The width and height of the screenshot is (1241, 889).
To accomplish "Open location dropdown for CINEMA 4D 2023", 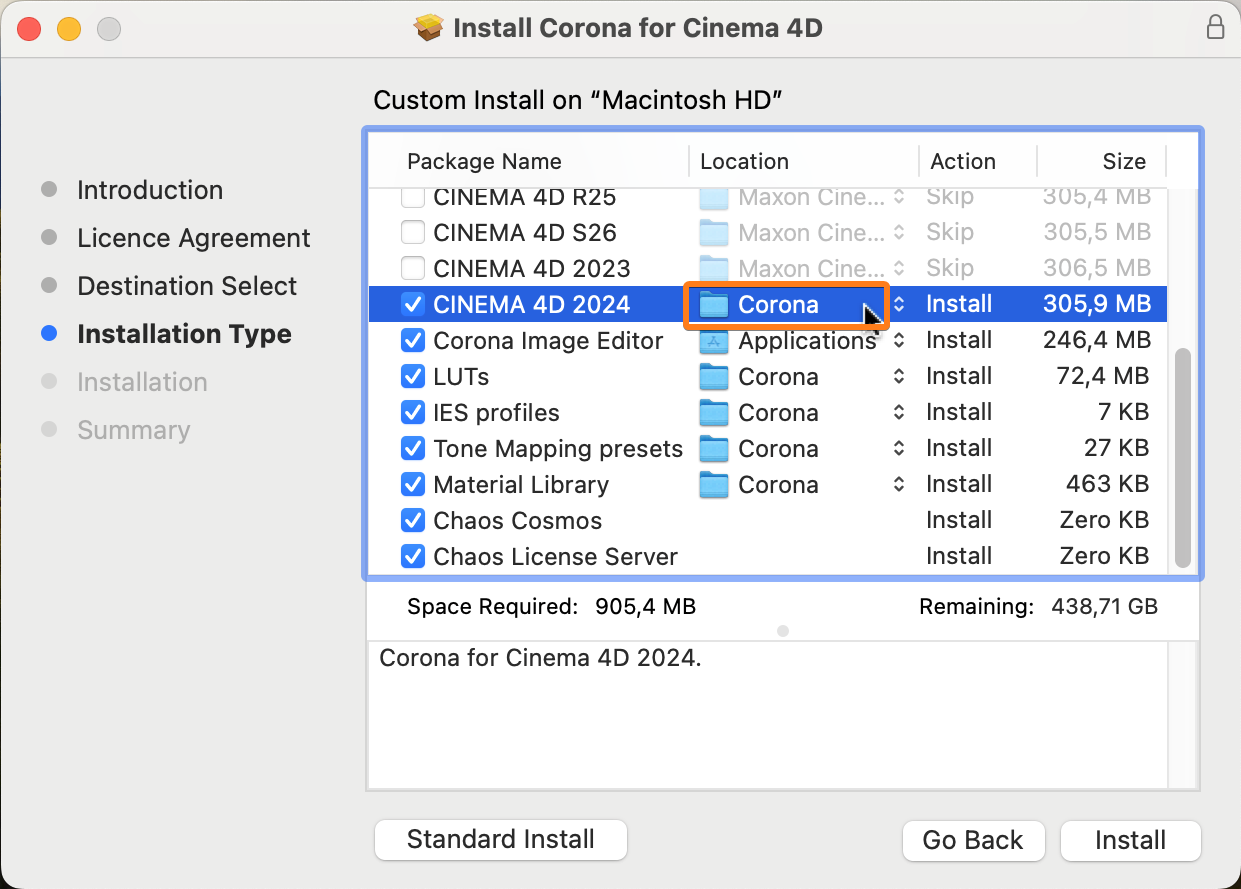I will [899, 269].
